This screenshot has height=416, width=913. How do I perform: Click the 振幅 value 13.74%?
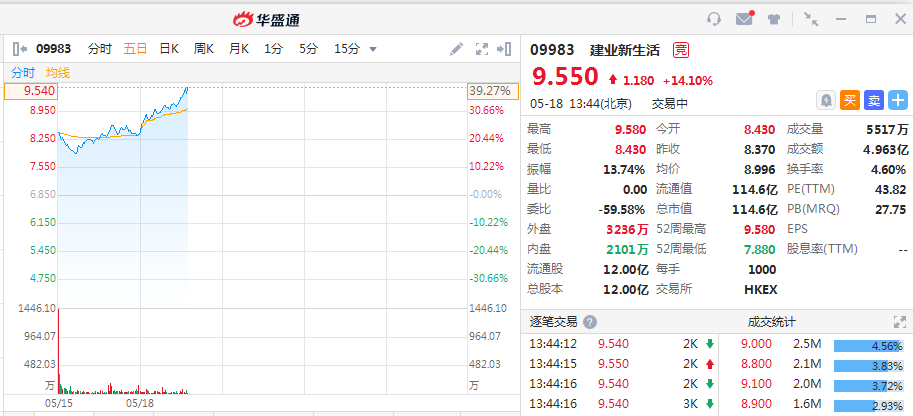pyautogui.click(x=624, y=170)
